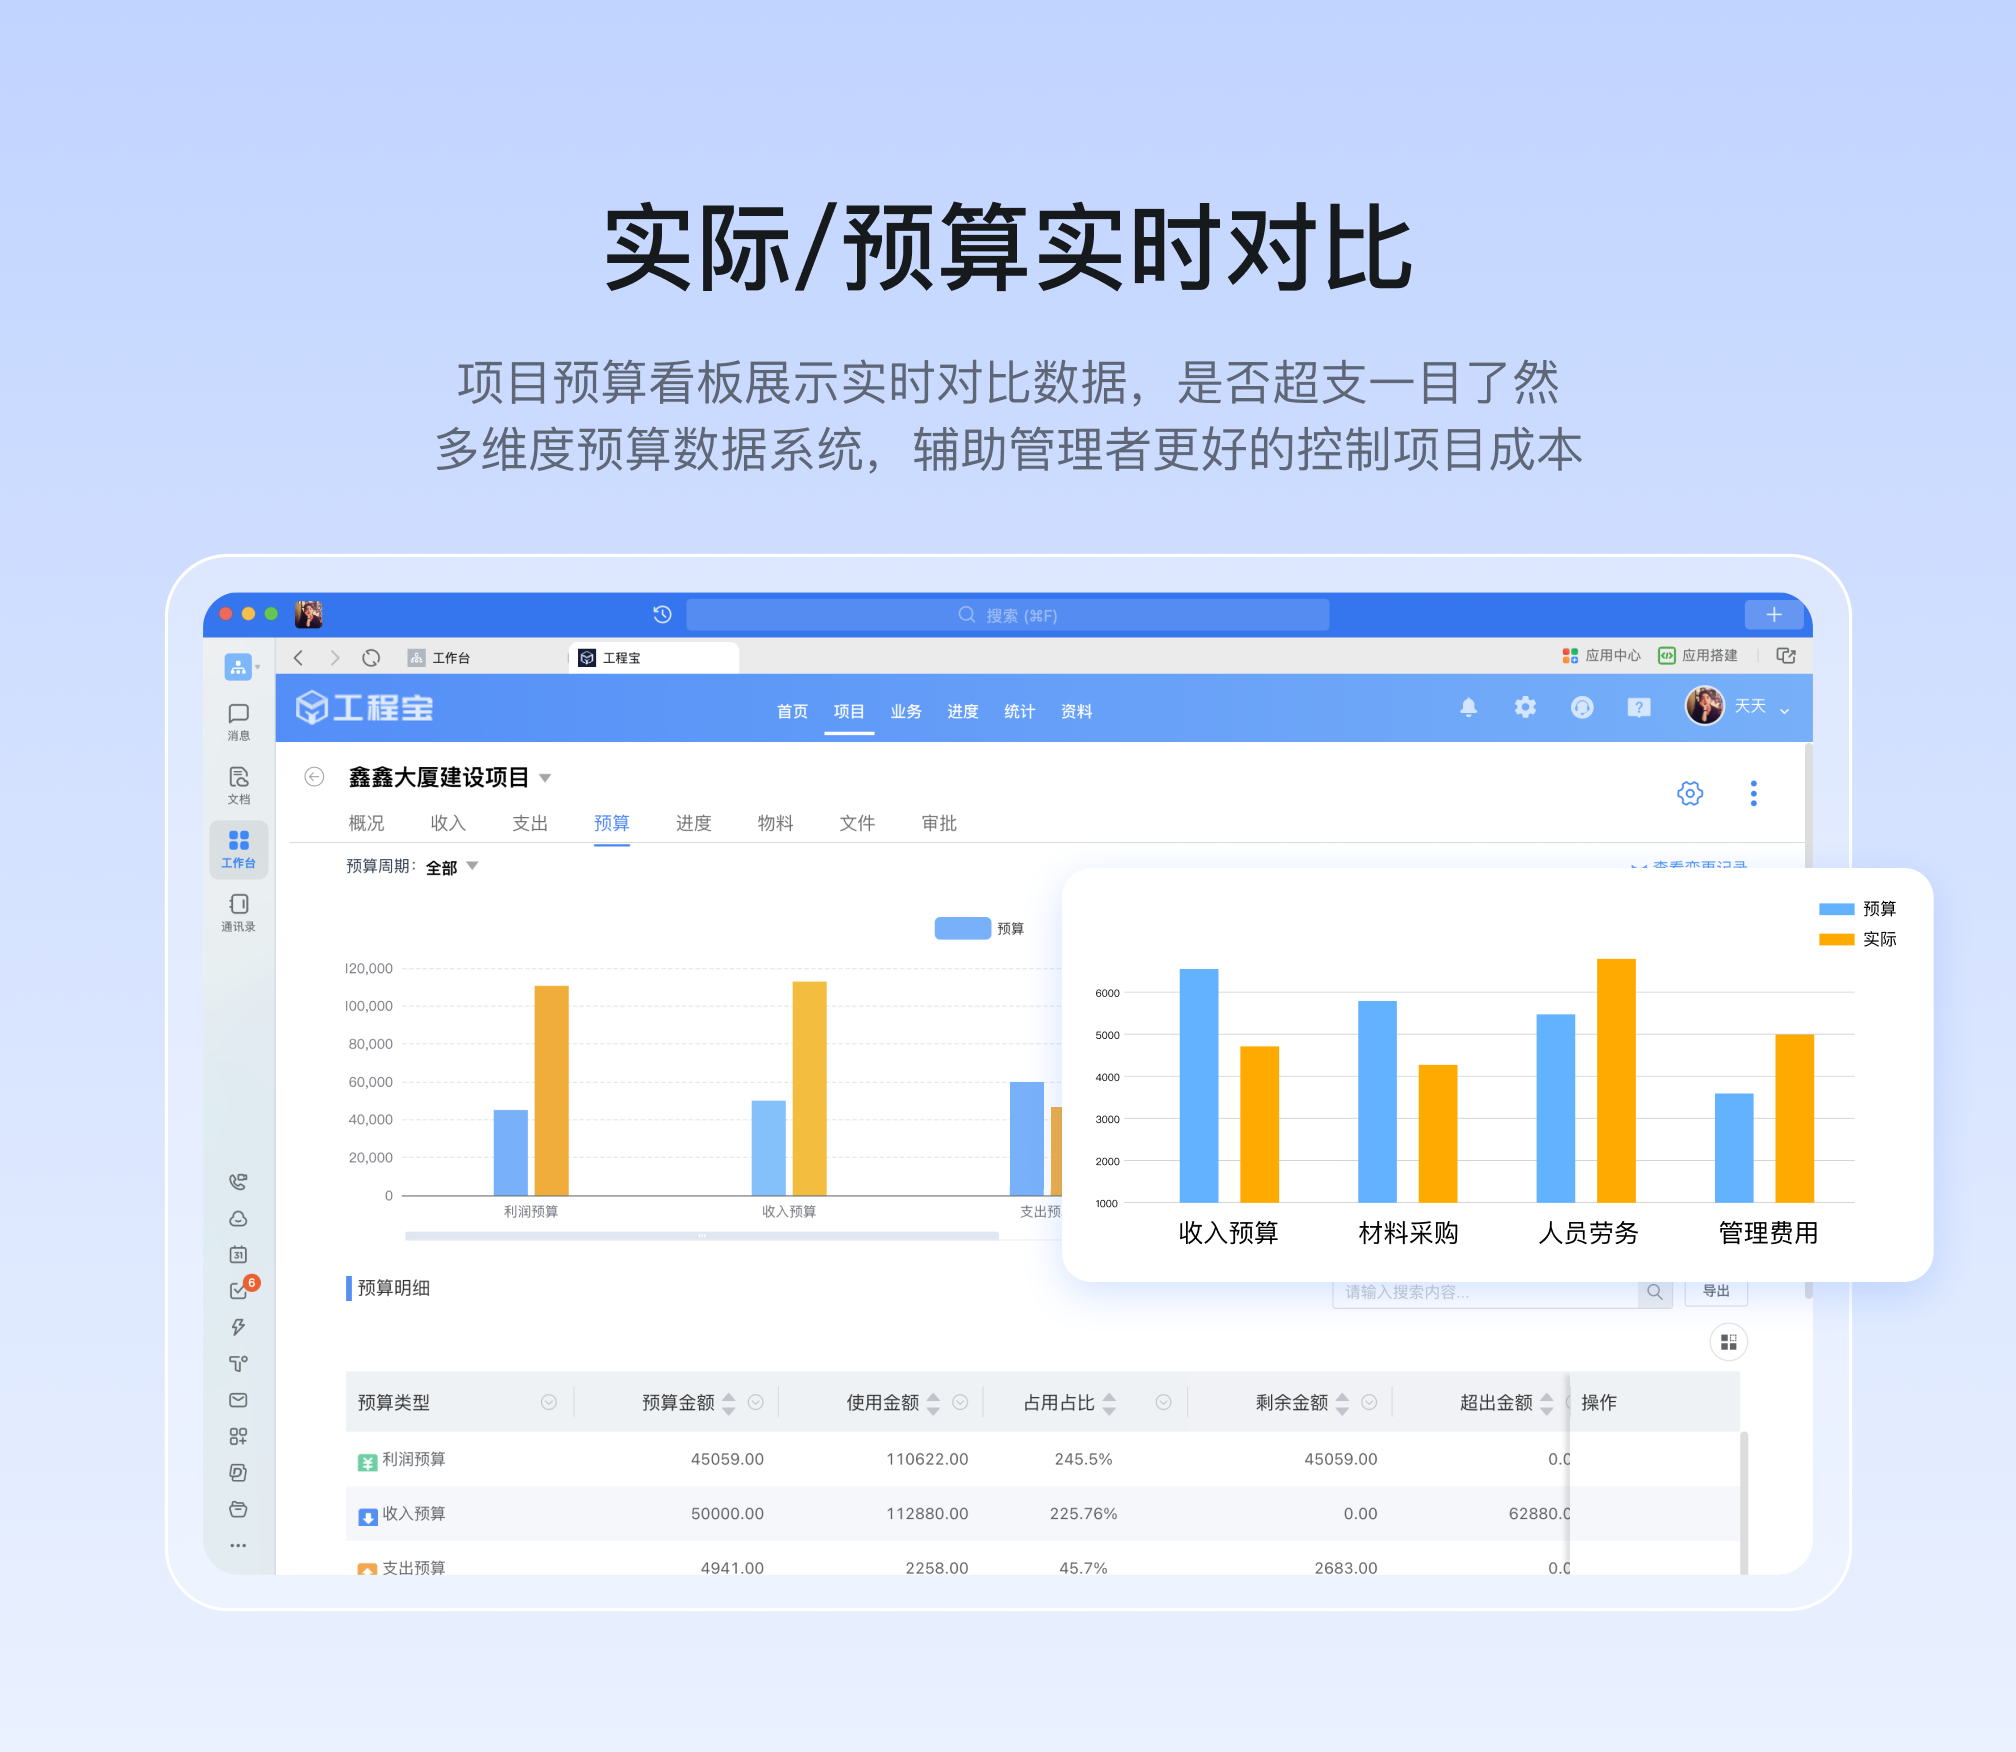The width and height of the screenshot is (2016, 1752).
Task: Open the tasks icon showing badge 6
Action: pyautogui.click(x=238, y=1290)
